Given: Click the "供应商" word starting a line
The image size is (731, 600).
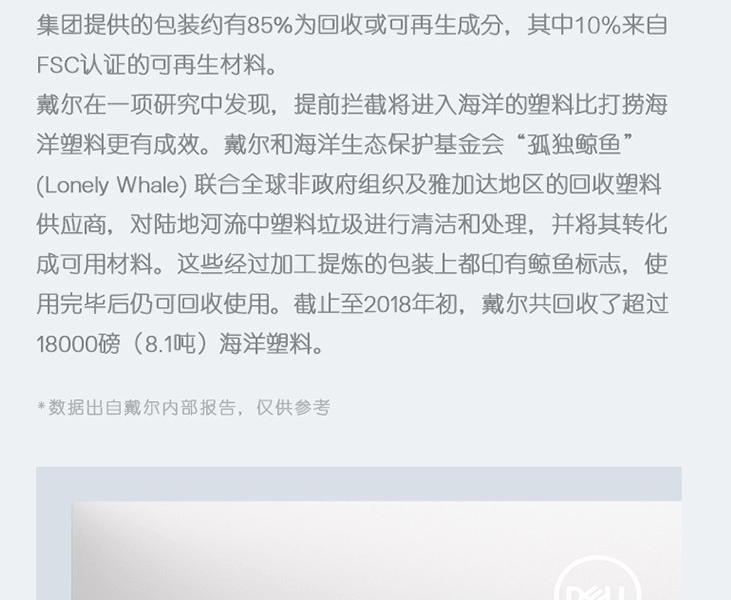Looking at the screenshot, I should pyautogui.click(x=71, y=225).
